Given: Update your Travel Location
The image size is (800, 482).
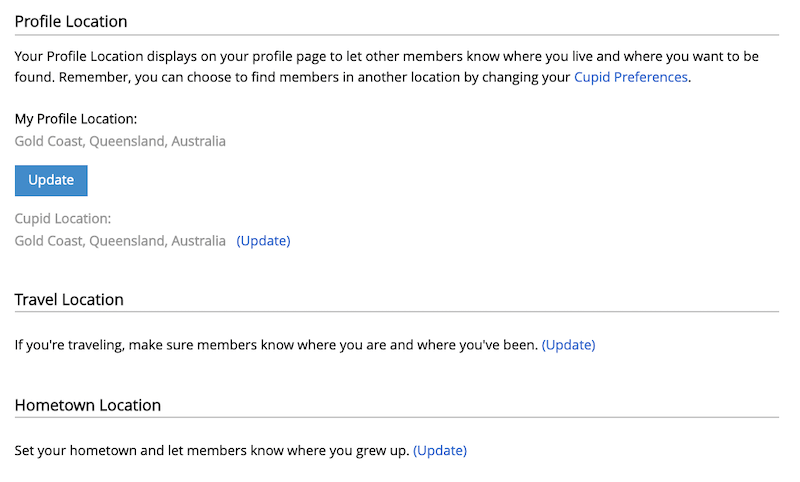Looking at the screenshot, I should pyautogui.click(x=568, y=345).
